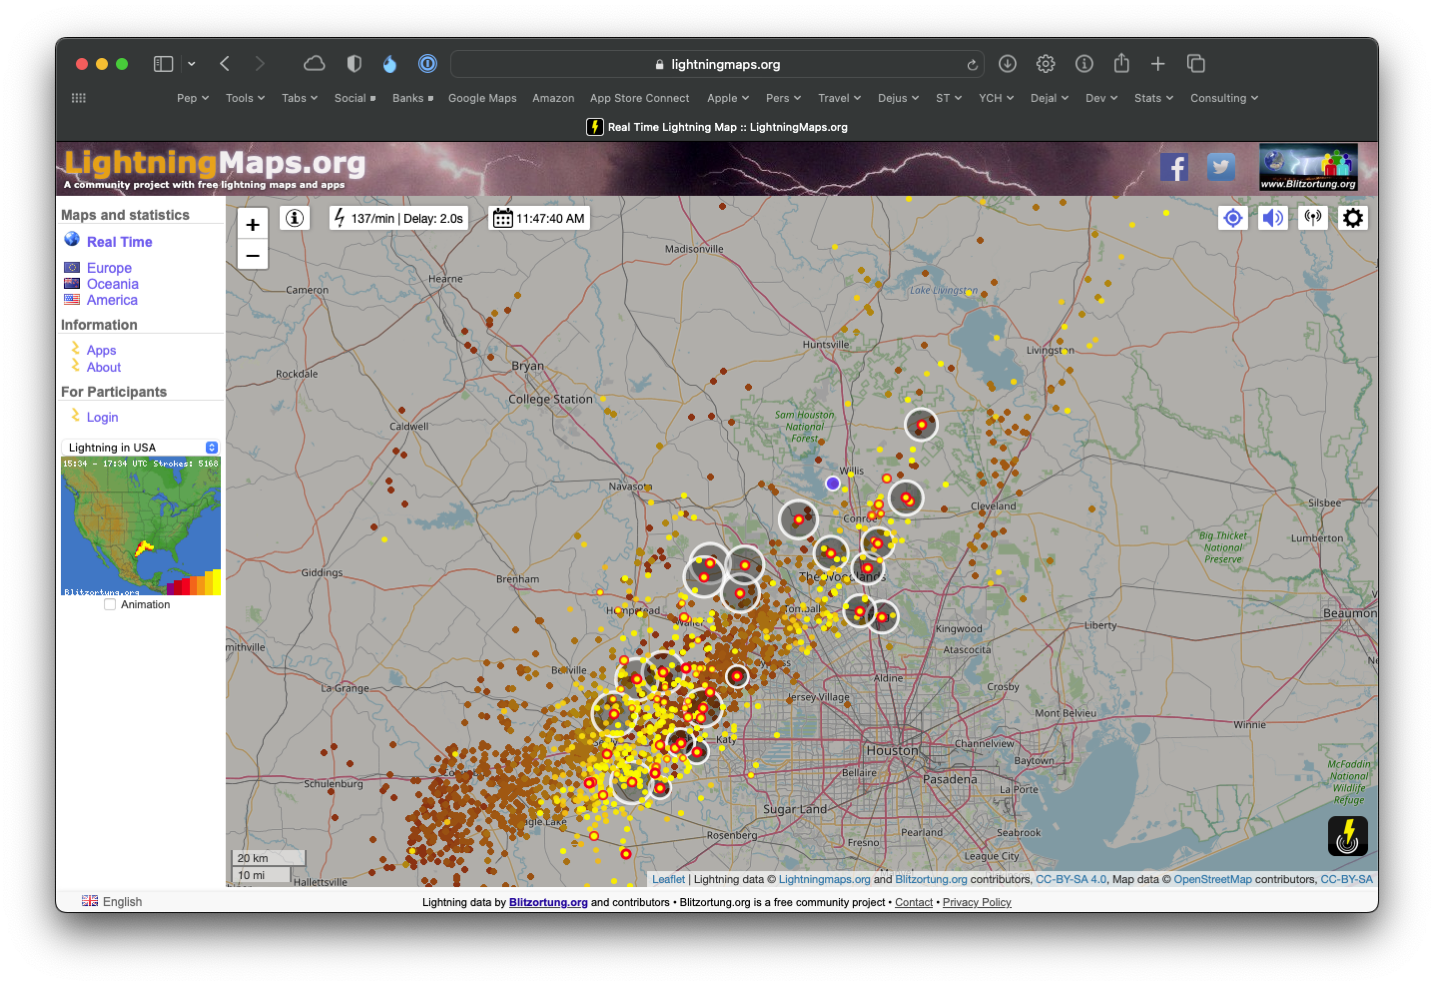Show Safari downloads
Viewport: 1434px width, 986px height.
(1008, 64)
